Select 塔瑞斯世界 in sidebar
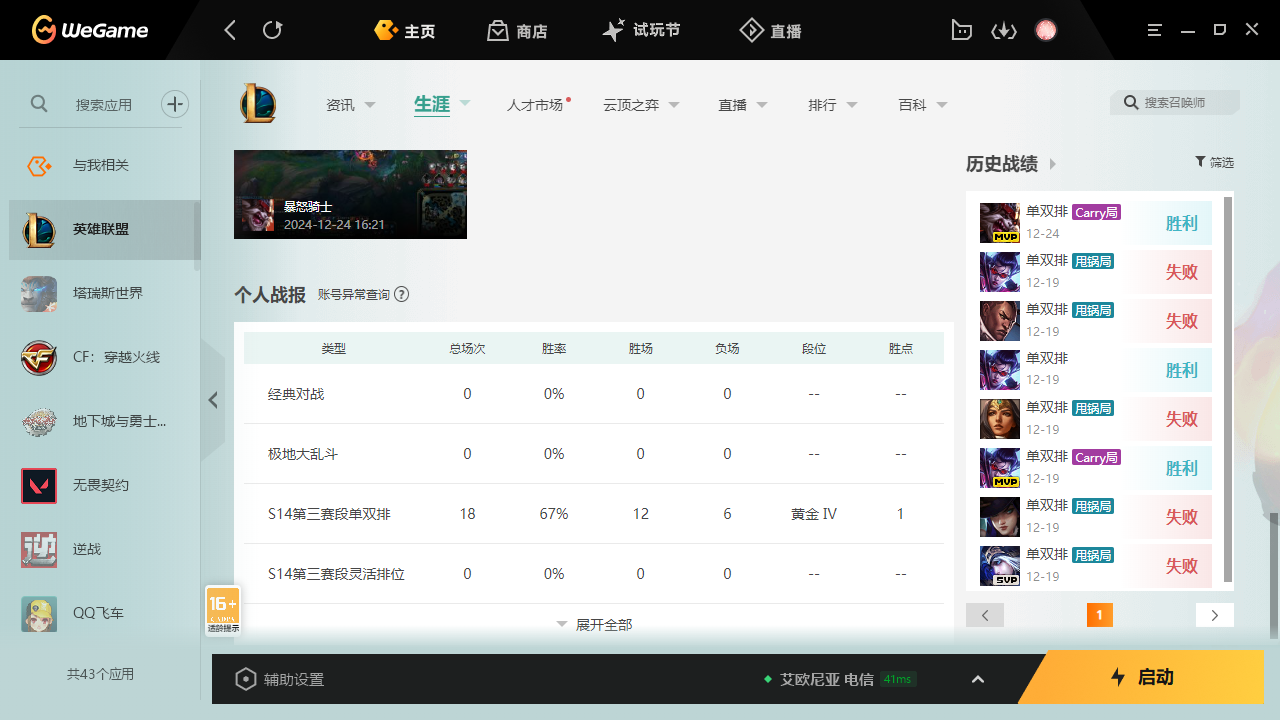Viewport: 1280px width, 720px height. point(105,293)
